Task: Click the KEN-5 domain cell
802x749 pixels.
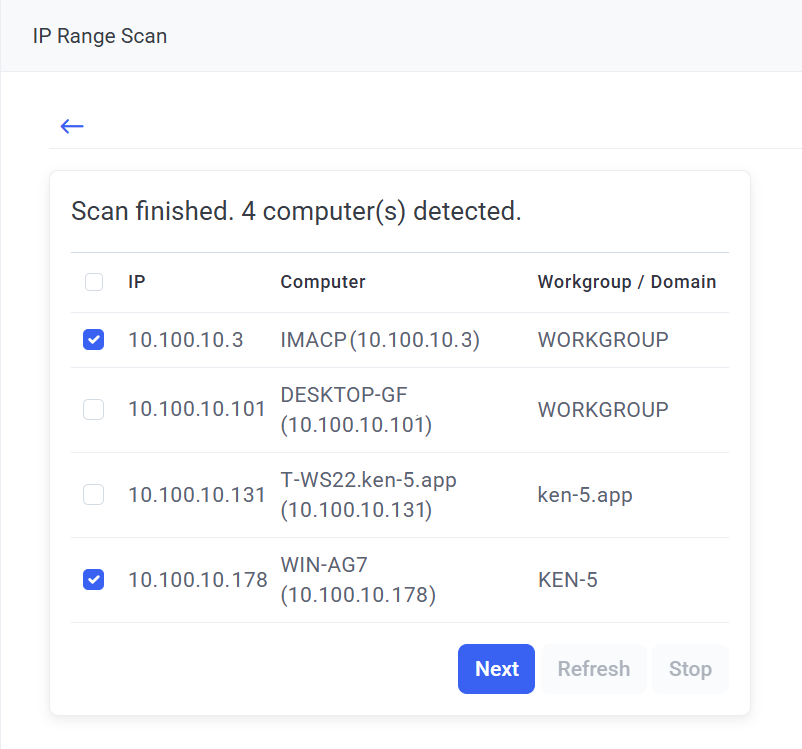Action: coord(568,580)
